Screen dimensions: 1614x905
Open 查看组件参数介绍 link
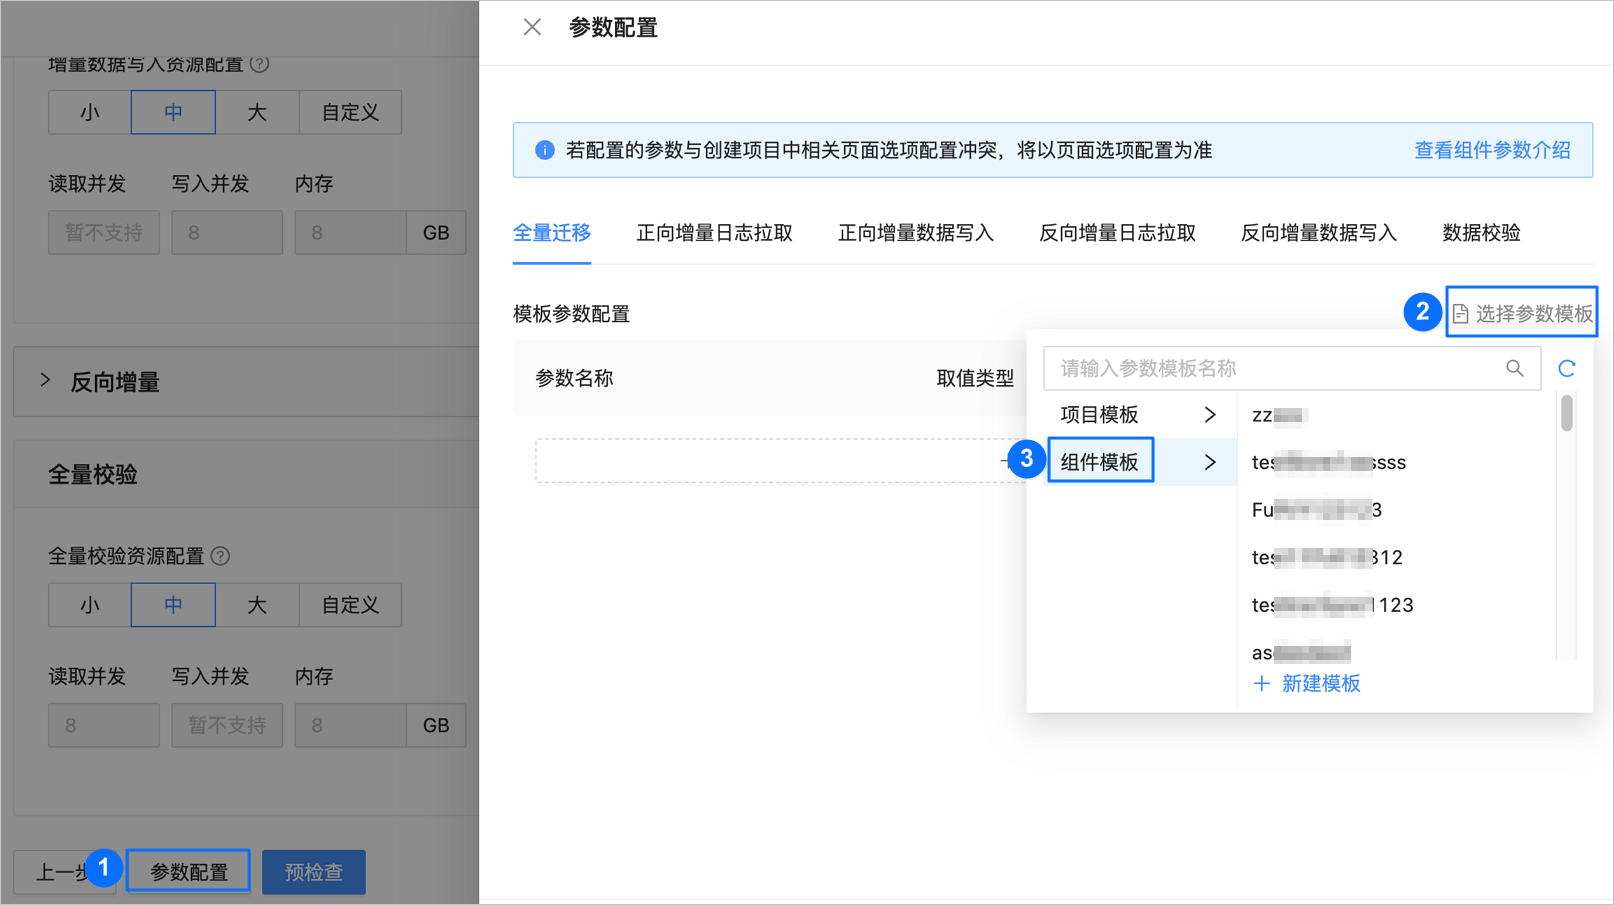coord(1492,150)
